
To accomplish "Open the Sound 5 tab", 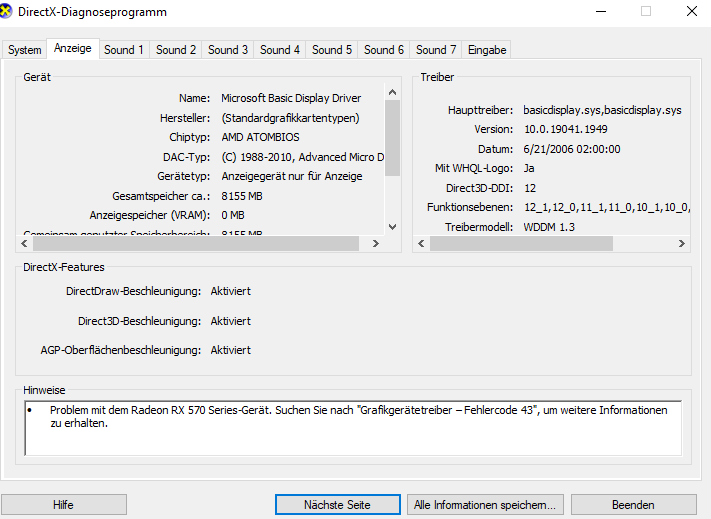I will pos(332,50).
